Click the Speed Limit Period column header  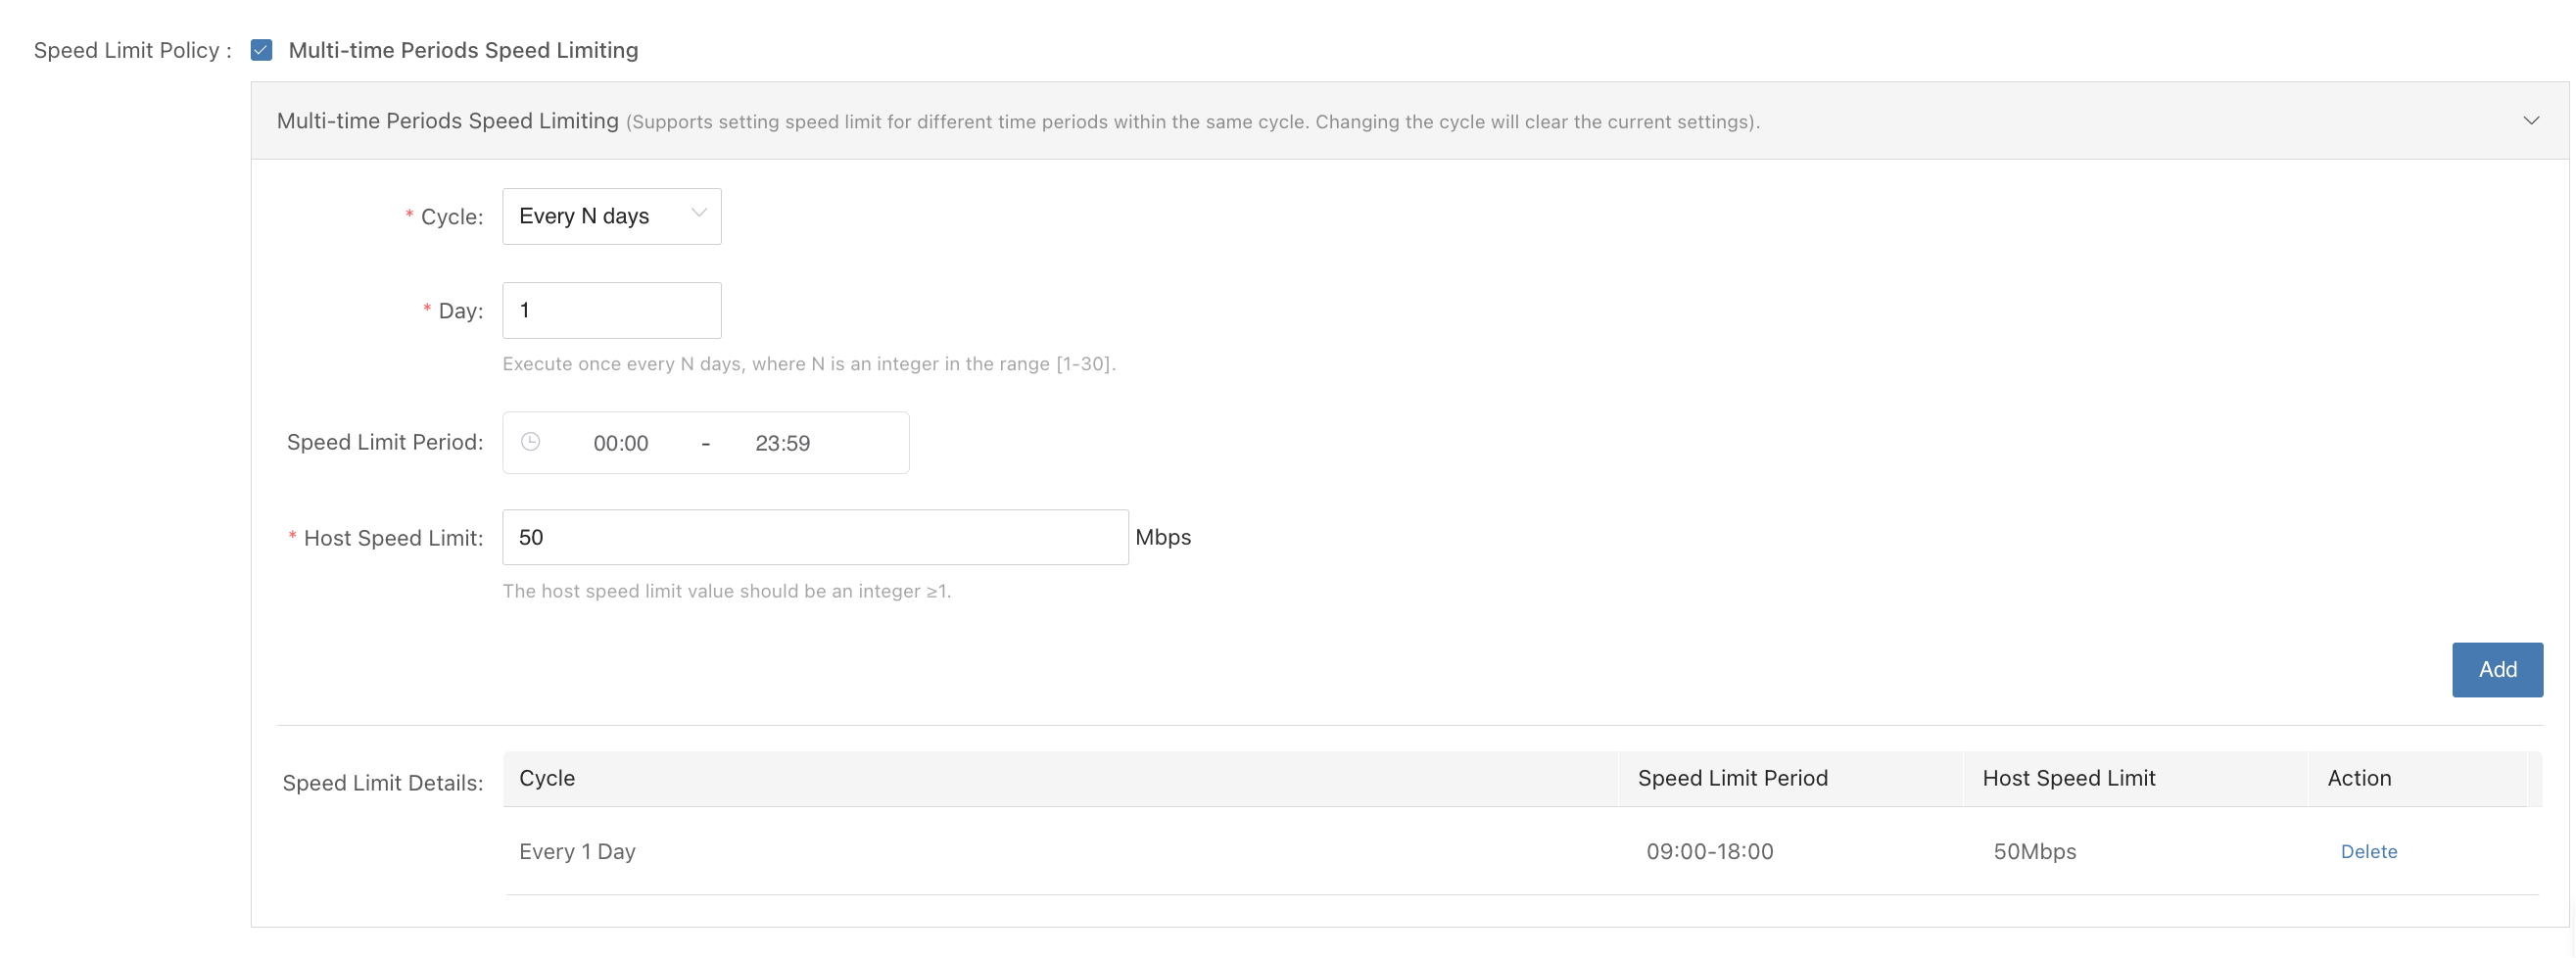tap(1732, 778)
